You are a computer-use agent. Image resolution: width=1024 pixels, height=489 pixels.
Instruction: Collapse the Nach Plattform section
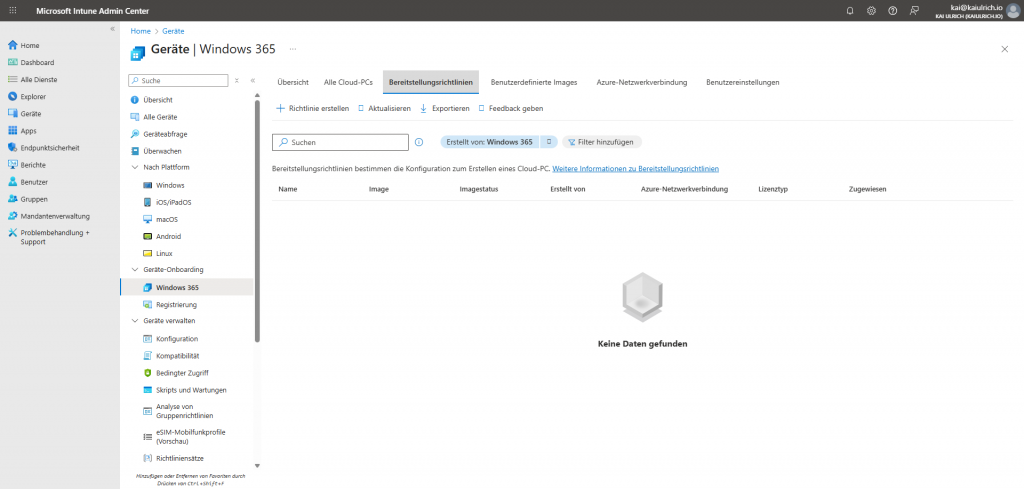(135, 167)
